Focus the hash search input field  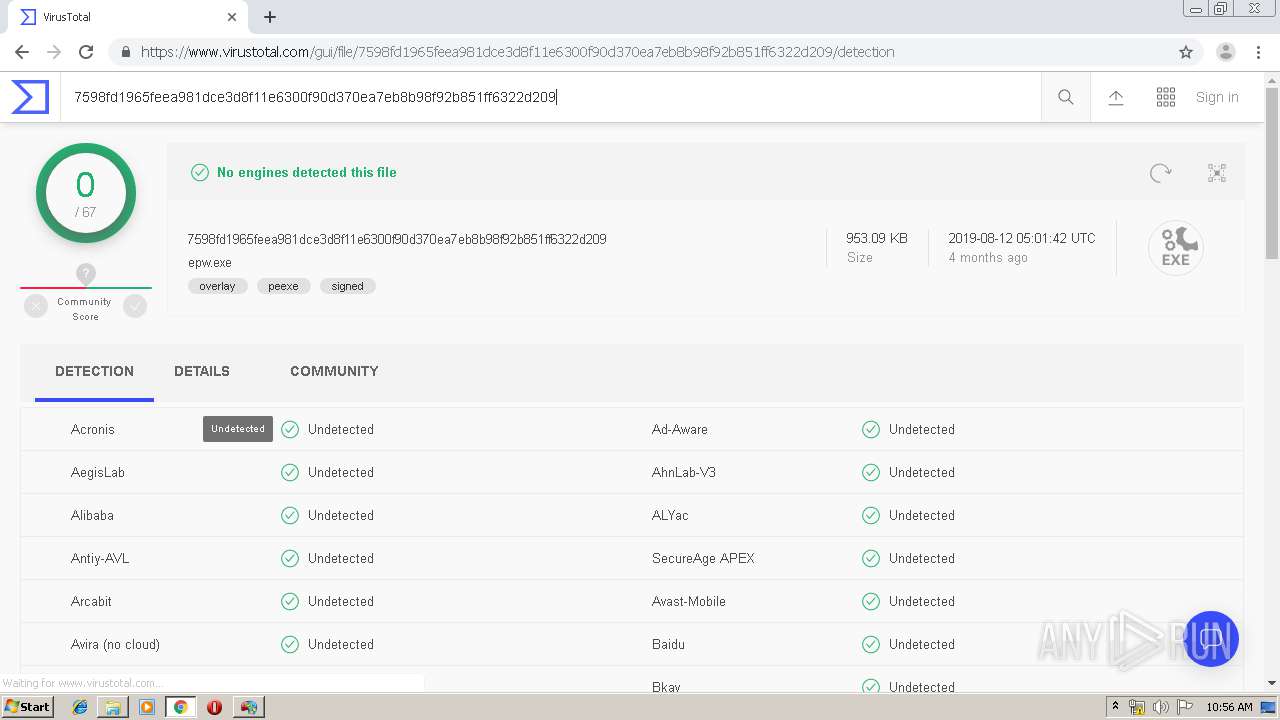point(550,97)
